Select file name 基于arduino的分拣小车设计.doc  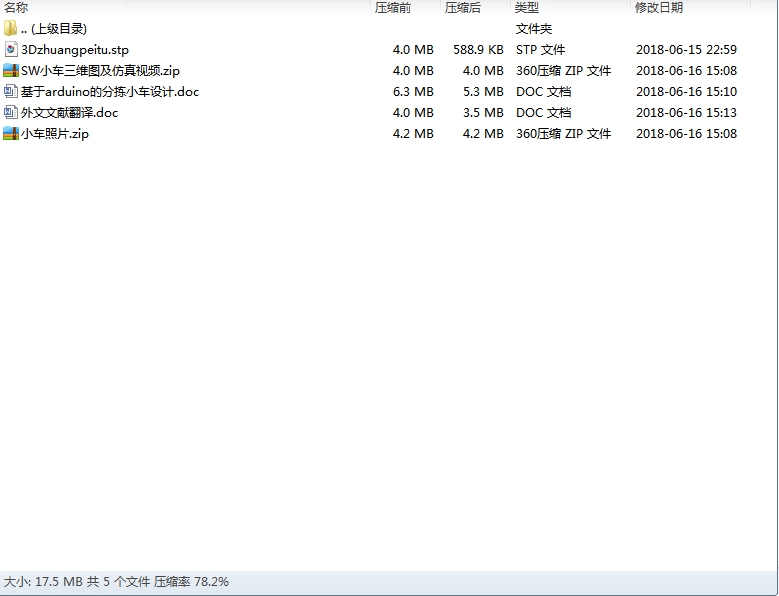coord(110,92)
